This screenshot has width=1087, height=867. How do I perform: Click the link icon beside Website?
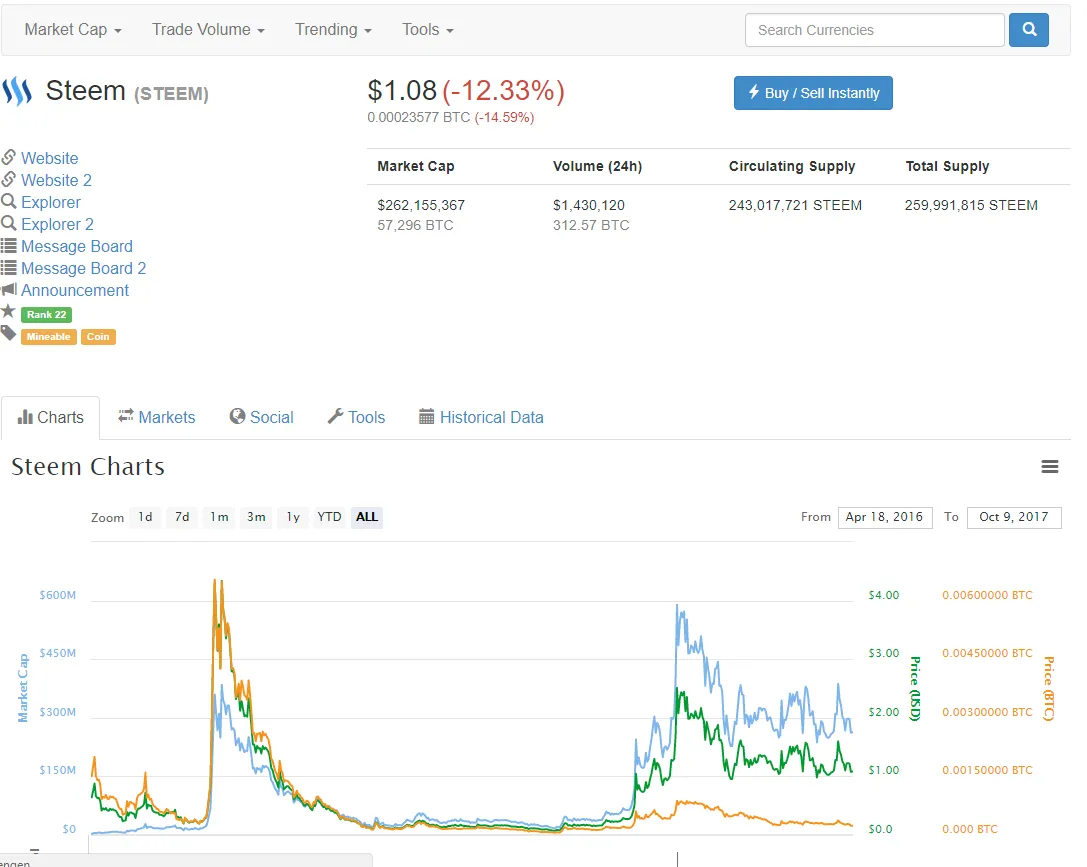[x=8, y=157]
